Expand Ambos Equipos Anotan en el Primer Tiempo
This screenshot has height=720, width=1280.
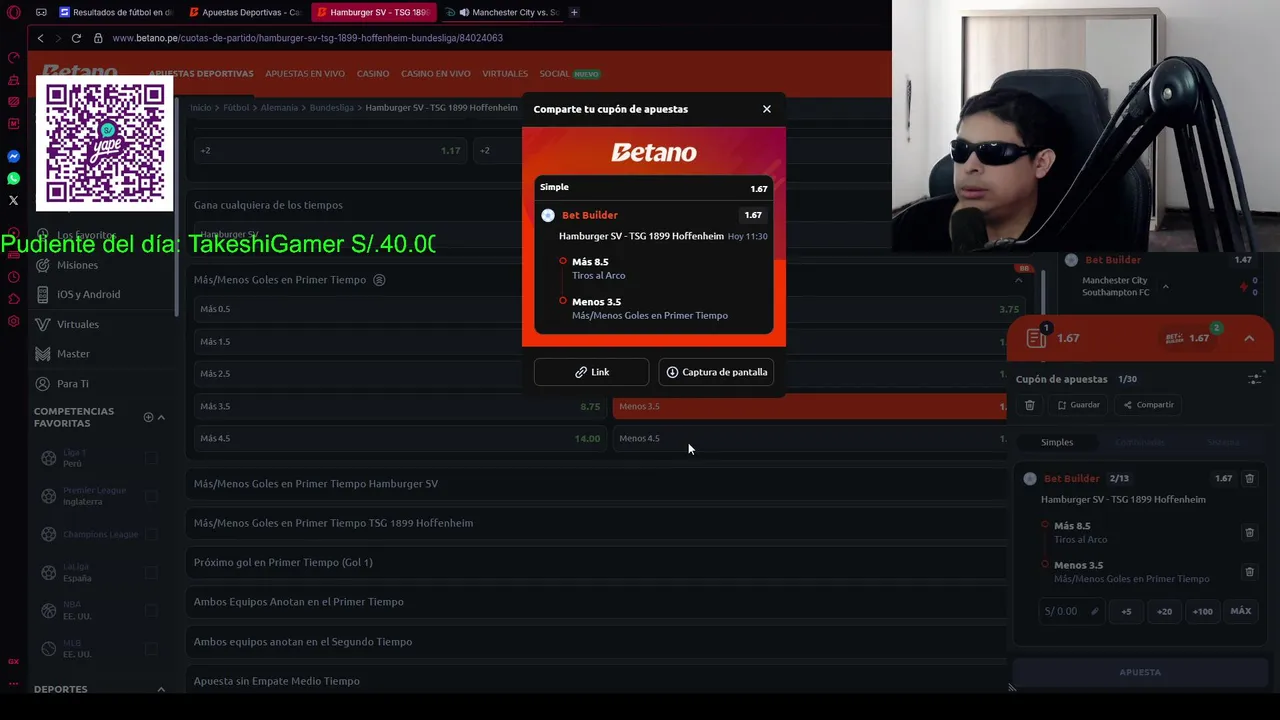pyautogui.click(x=597, y=602)
